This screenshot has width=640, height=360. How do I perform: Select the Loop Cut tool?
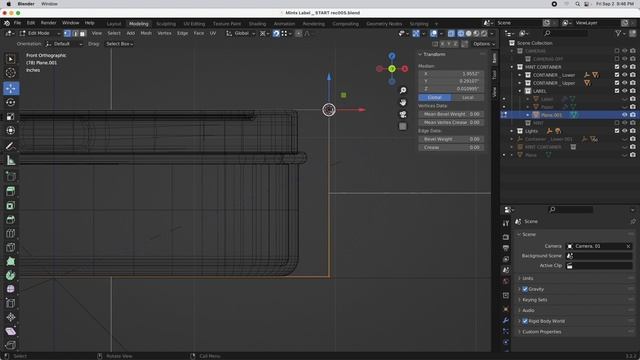pyautogui.click(x=11, y=233)
